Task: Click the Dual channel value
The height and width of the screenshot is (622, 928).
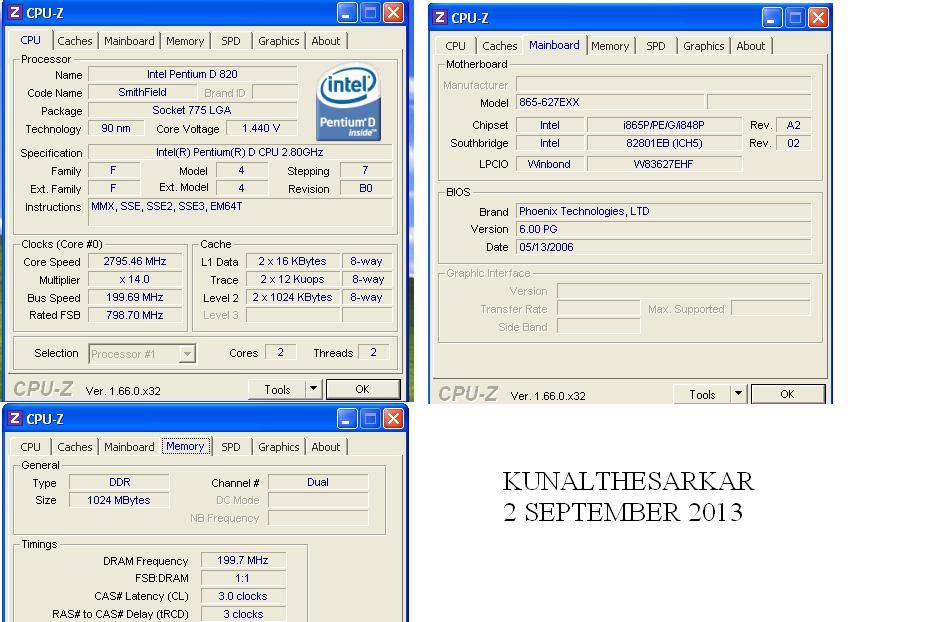Action: point(318,482)
